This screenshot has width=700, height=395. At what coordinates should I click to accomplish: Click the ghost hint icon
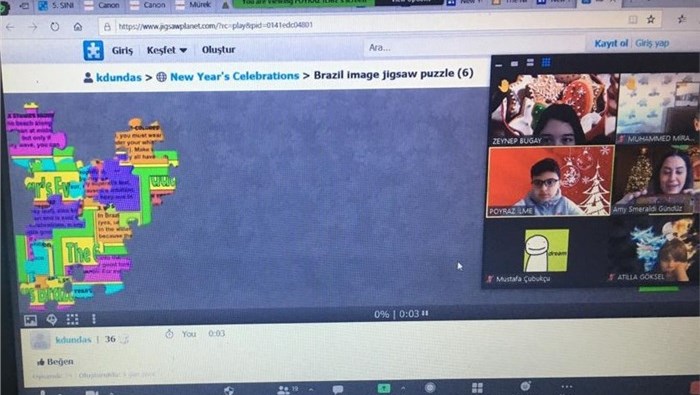(x=52, y=319)
